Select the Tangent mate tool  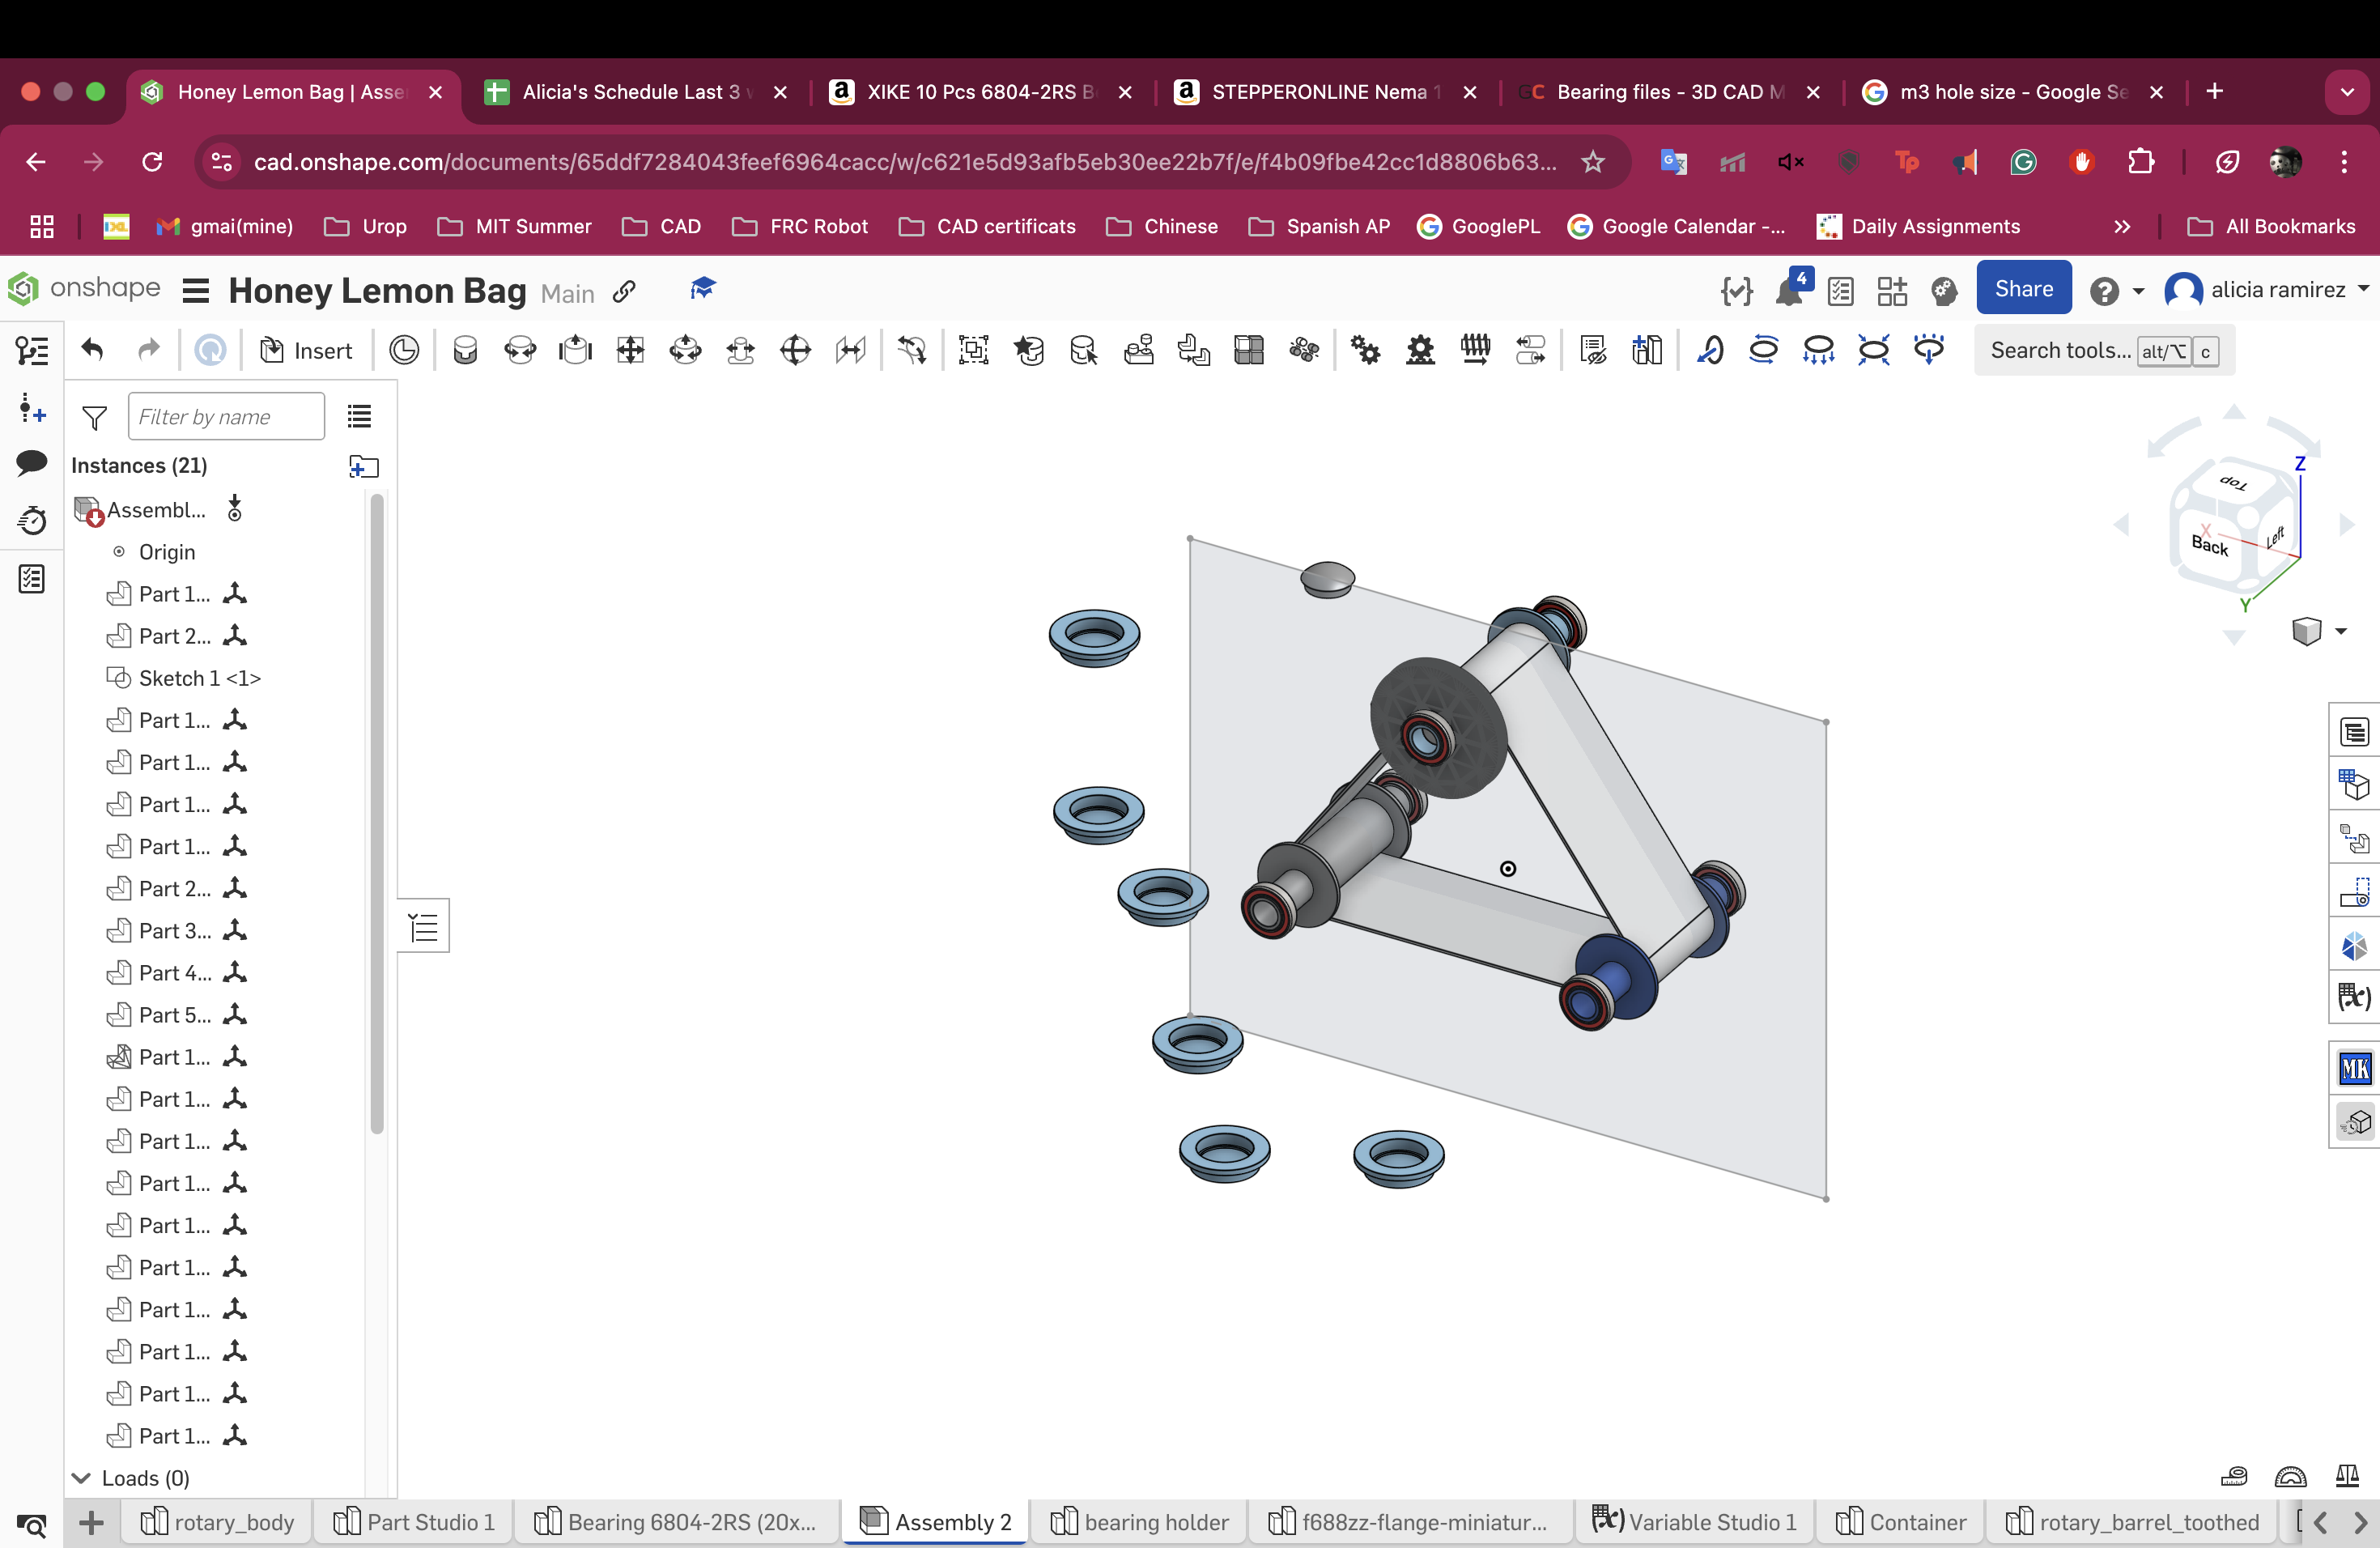(x=912, y=350)
